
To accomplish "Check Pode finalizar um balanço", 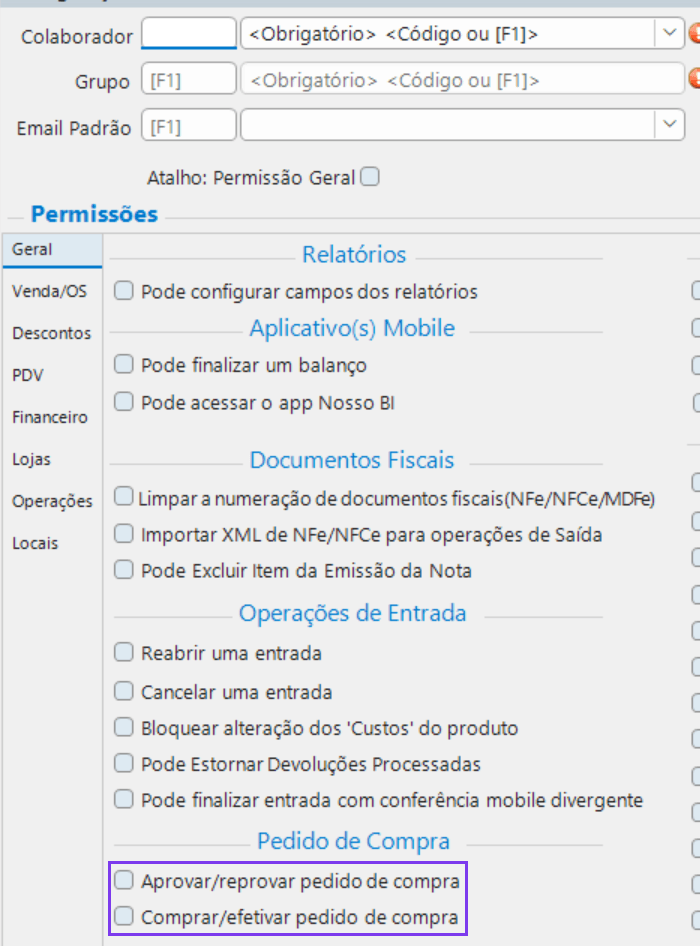I will (124, 364).
